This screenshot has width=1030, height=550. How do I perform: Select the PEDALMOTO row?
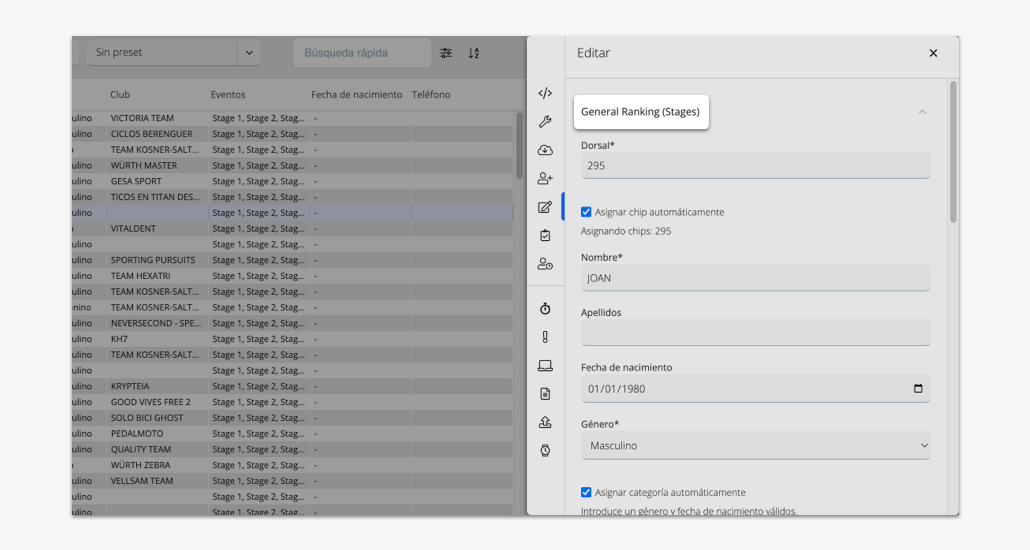292,434
